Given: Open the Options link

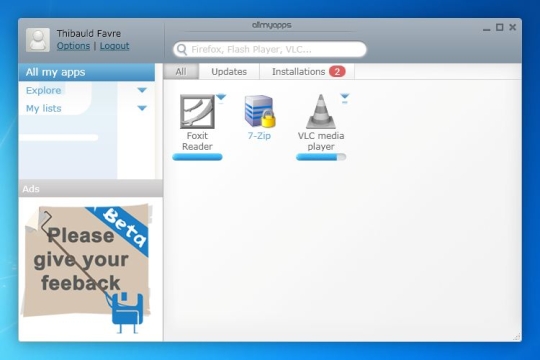Looking at the screenshot, I should point(73,46).
